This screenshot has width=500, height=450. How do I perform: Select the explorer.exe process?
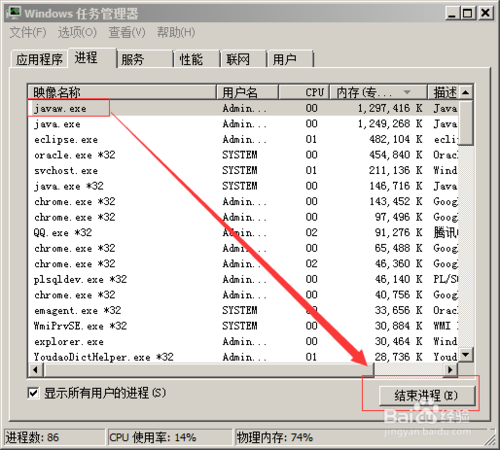243,342
